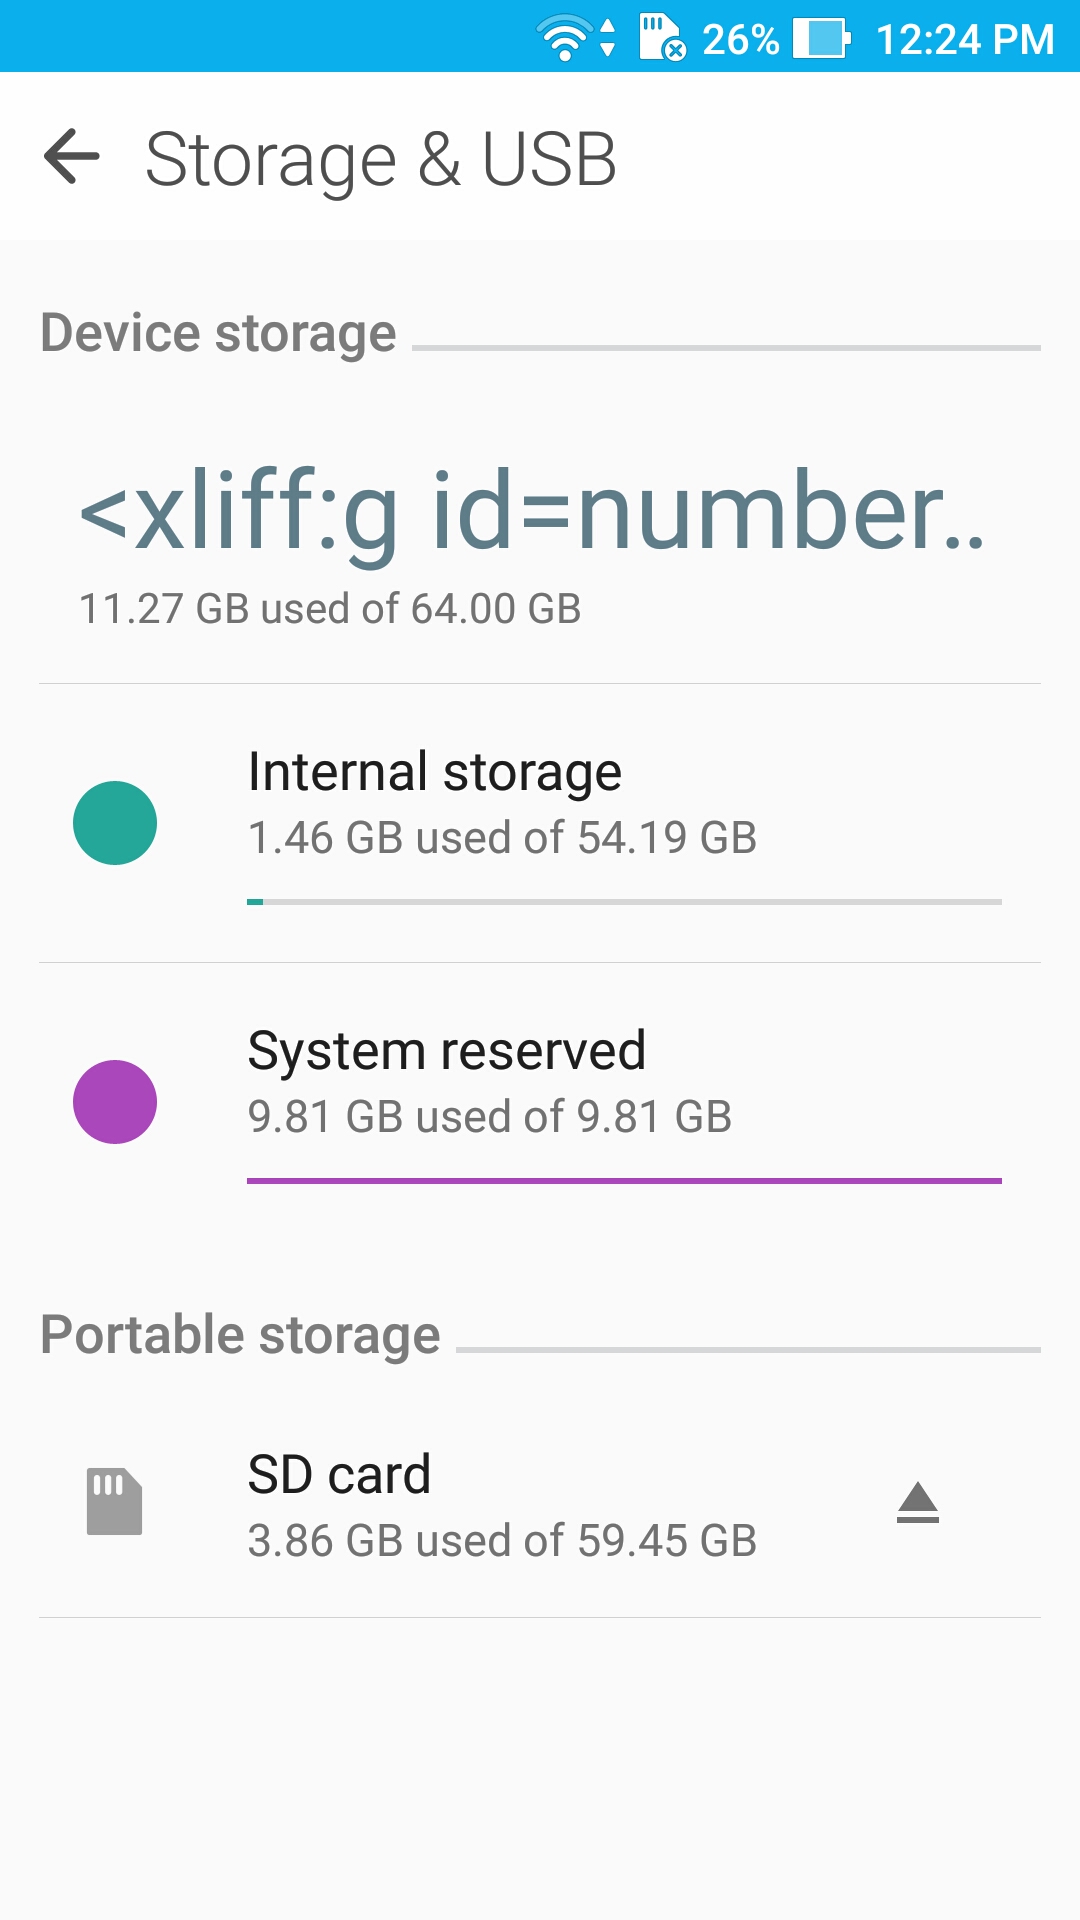1080x1920 pixels.
Task: Tap the System reserved usage bar
Action: [624, 1181]
